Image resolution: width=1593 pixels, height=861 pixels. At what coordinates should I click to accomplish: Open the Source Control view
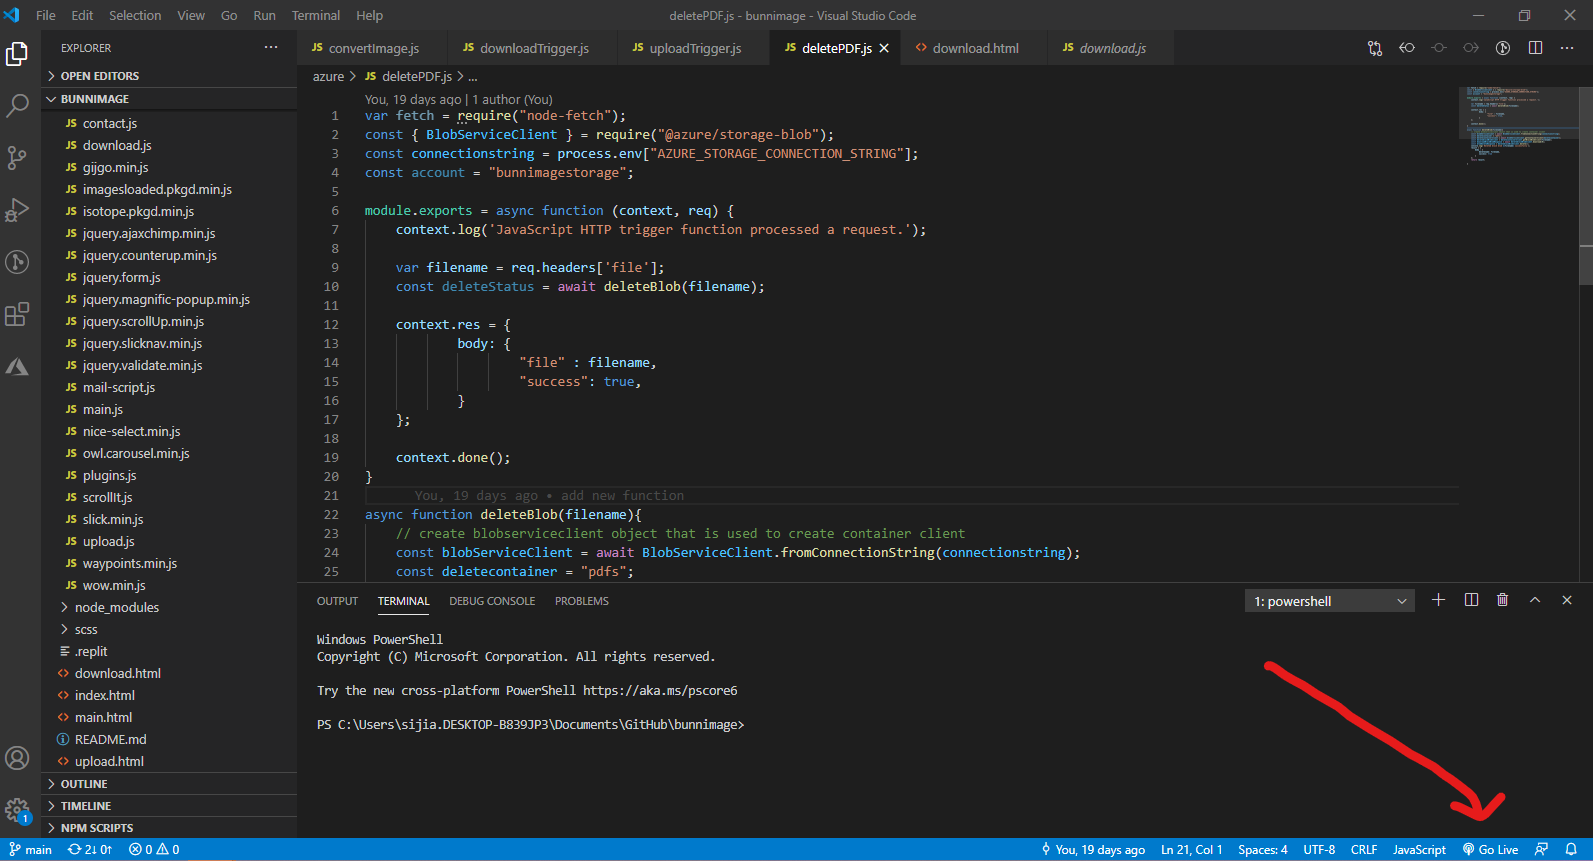(17, 158)
